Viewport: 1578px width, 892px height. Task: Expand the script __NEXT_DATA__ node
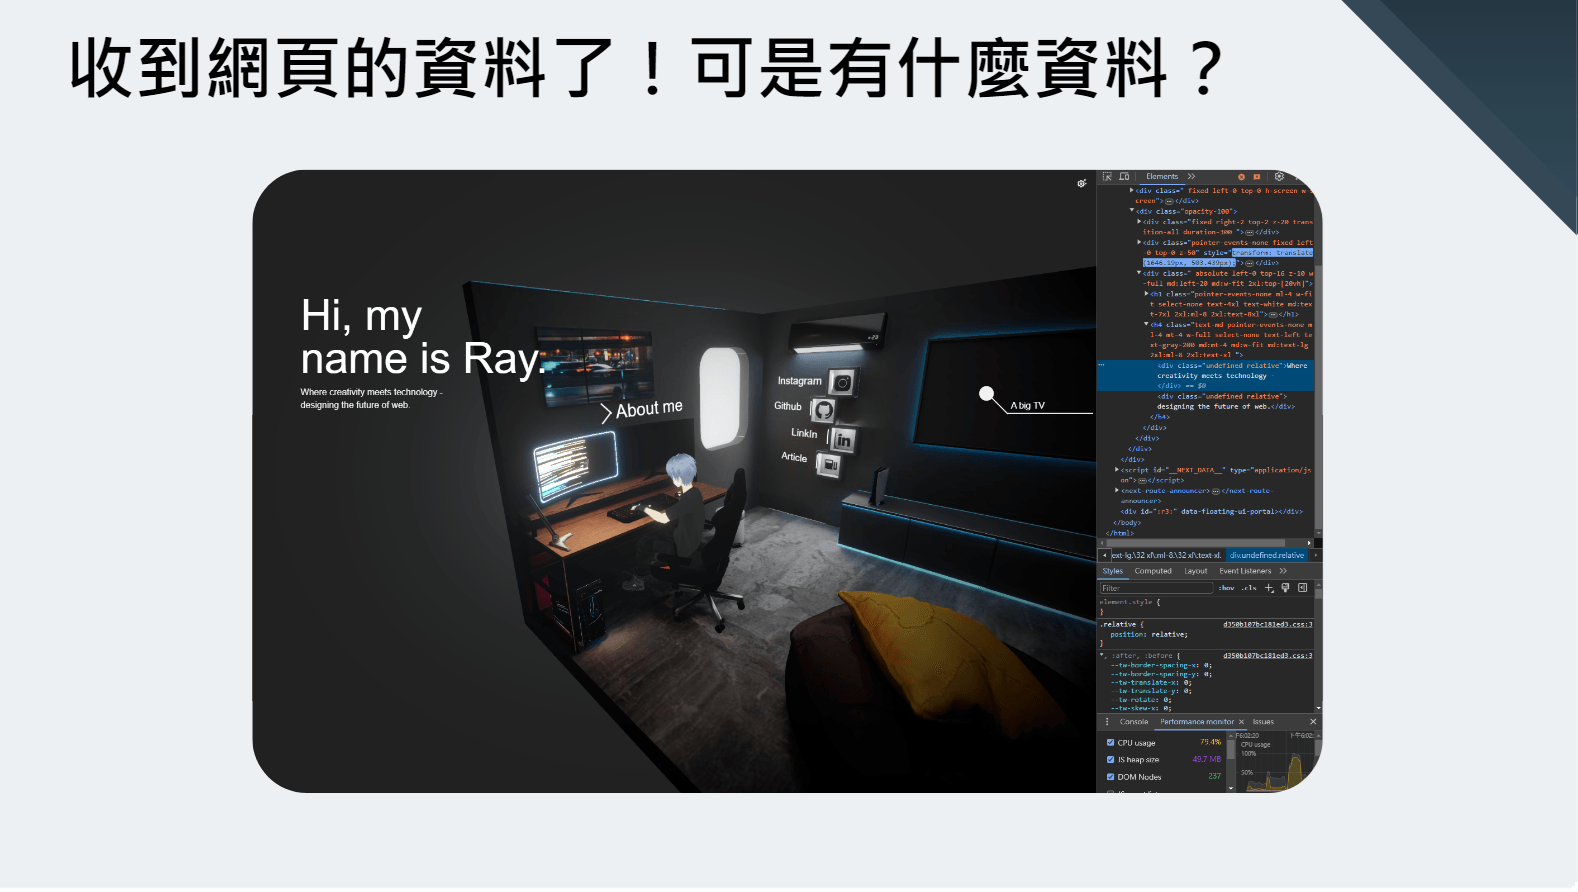click(x=1117, y=470)
